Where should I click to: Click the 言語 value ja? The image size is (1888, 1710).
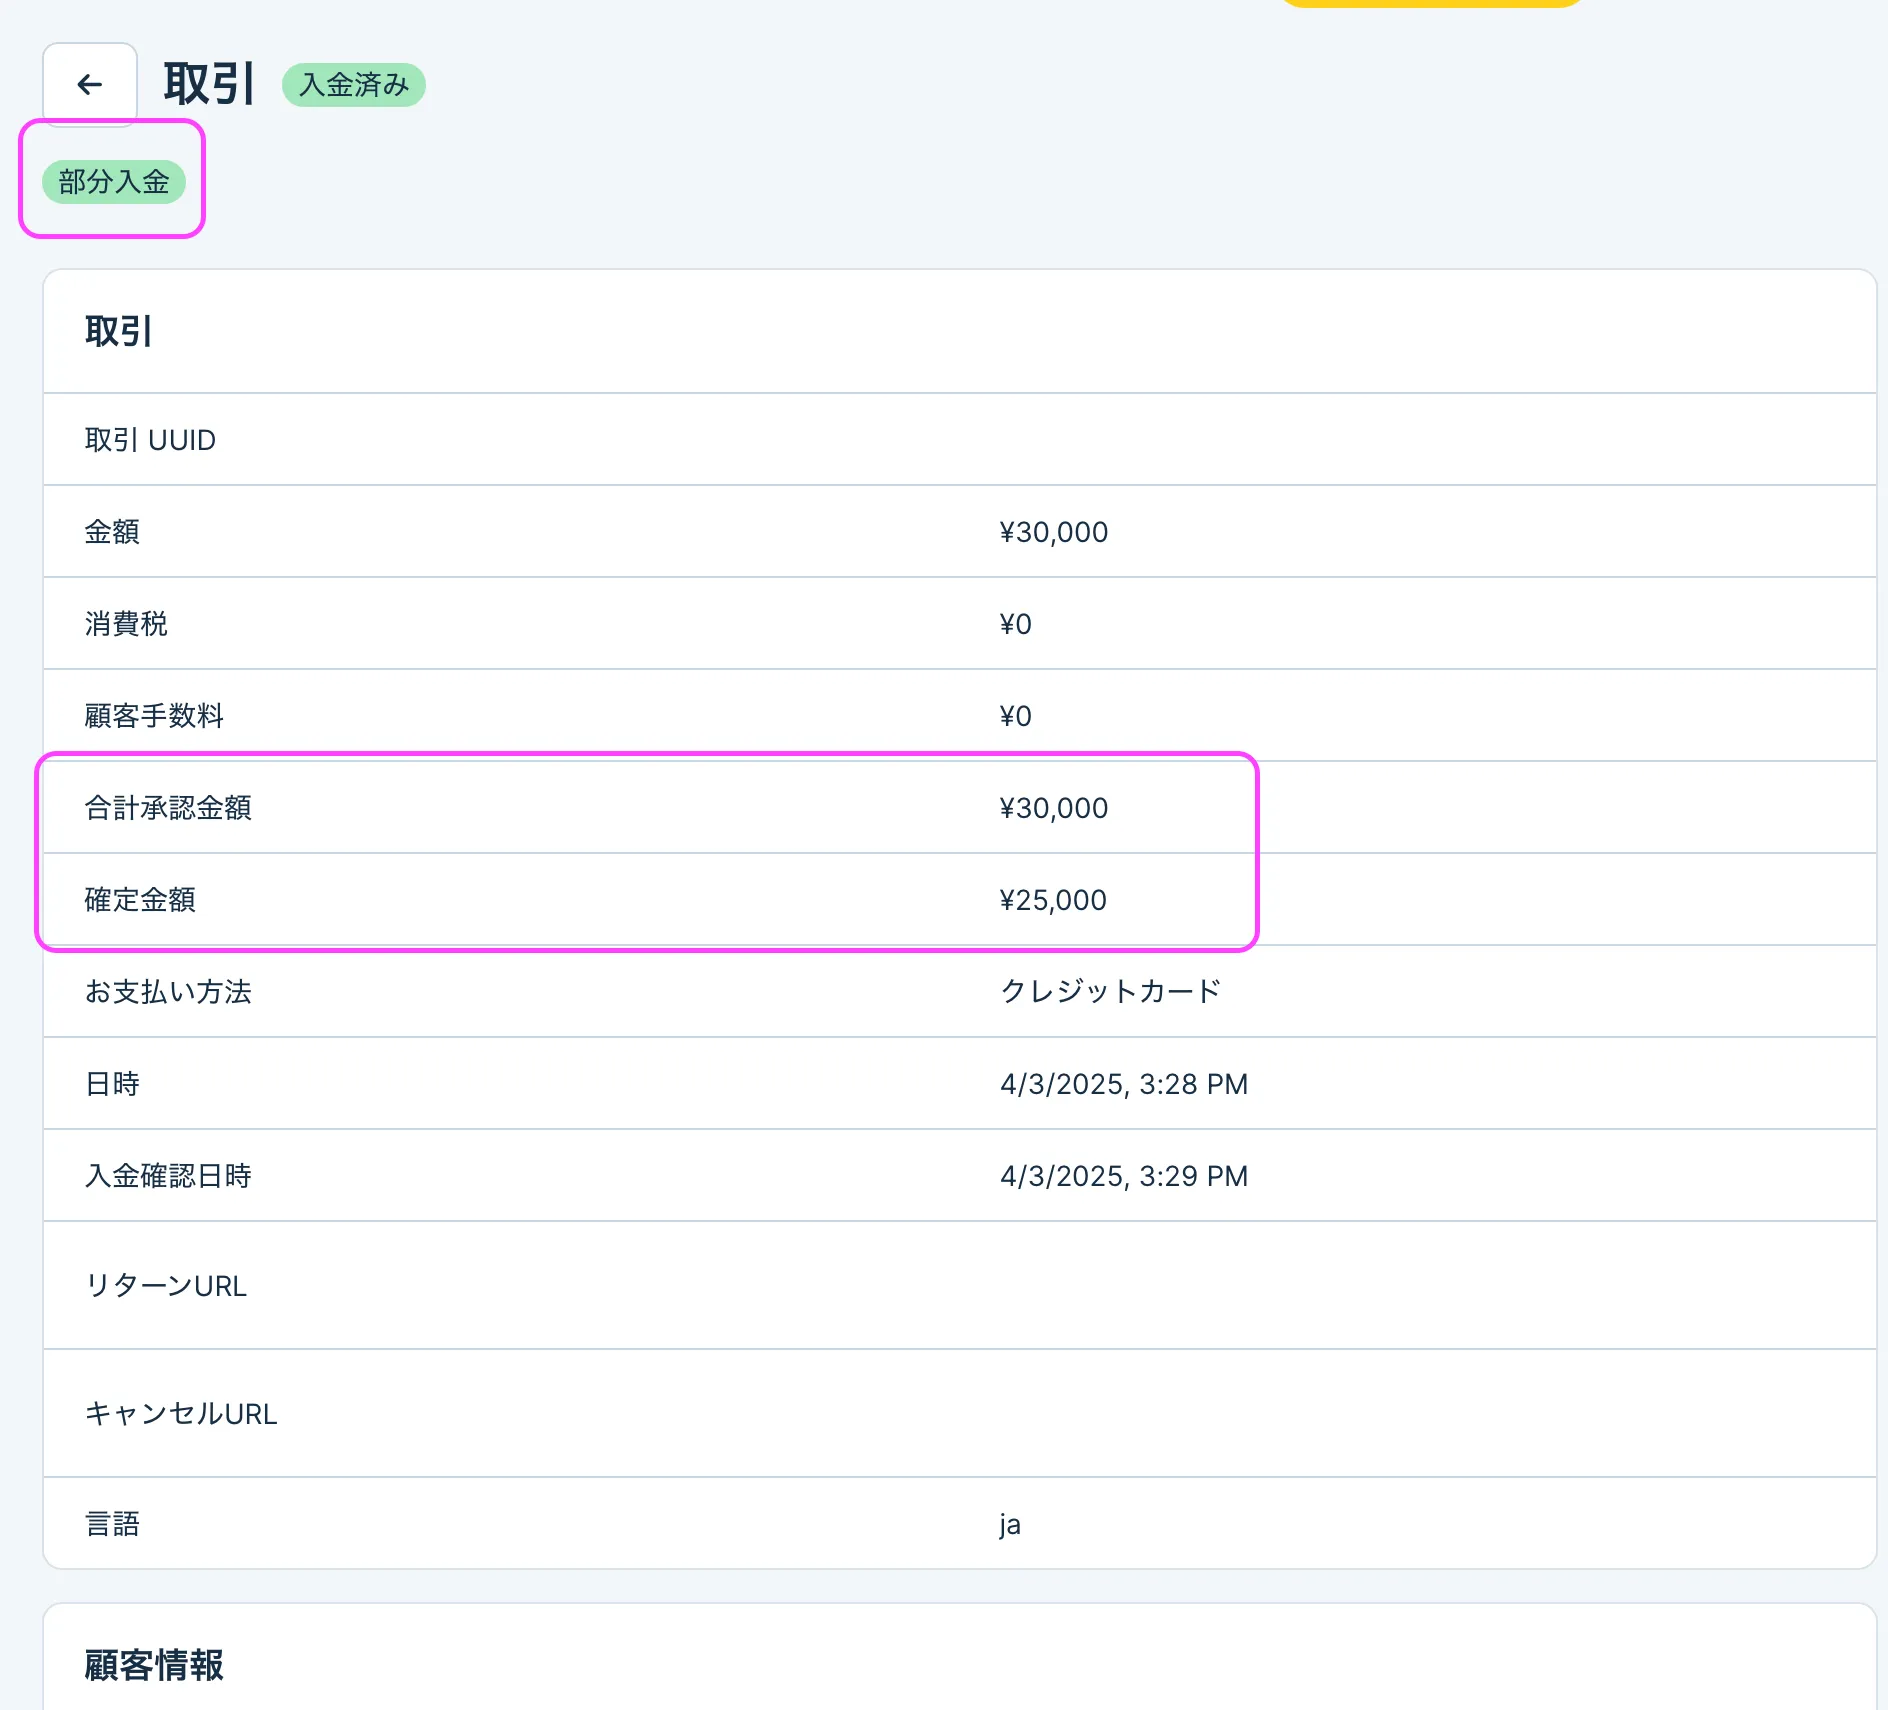click(x=1010, y=1524)
